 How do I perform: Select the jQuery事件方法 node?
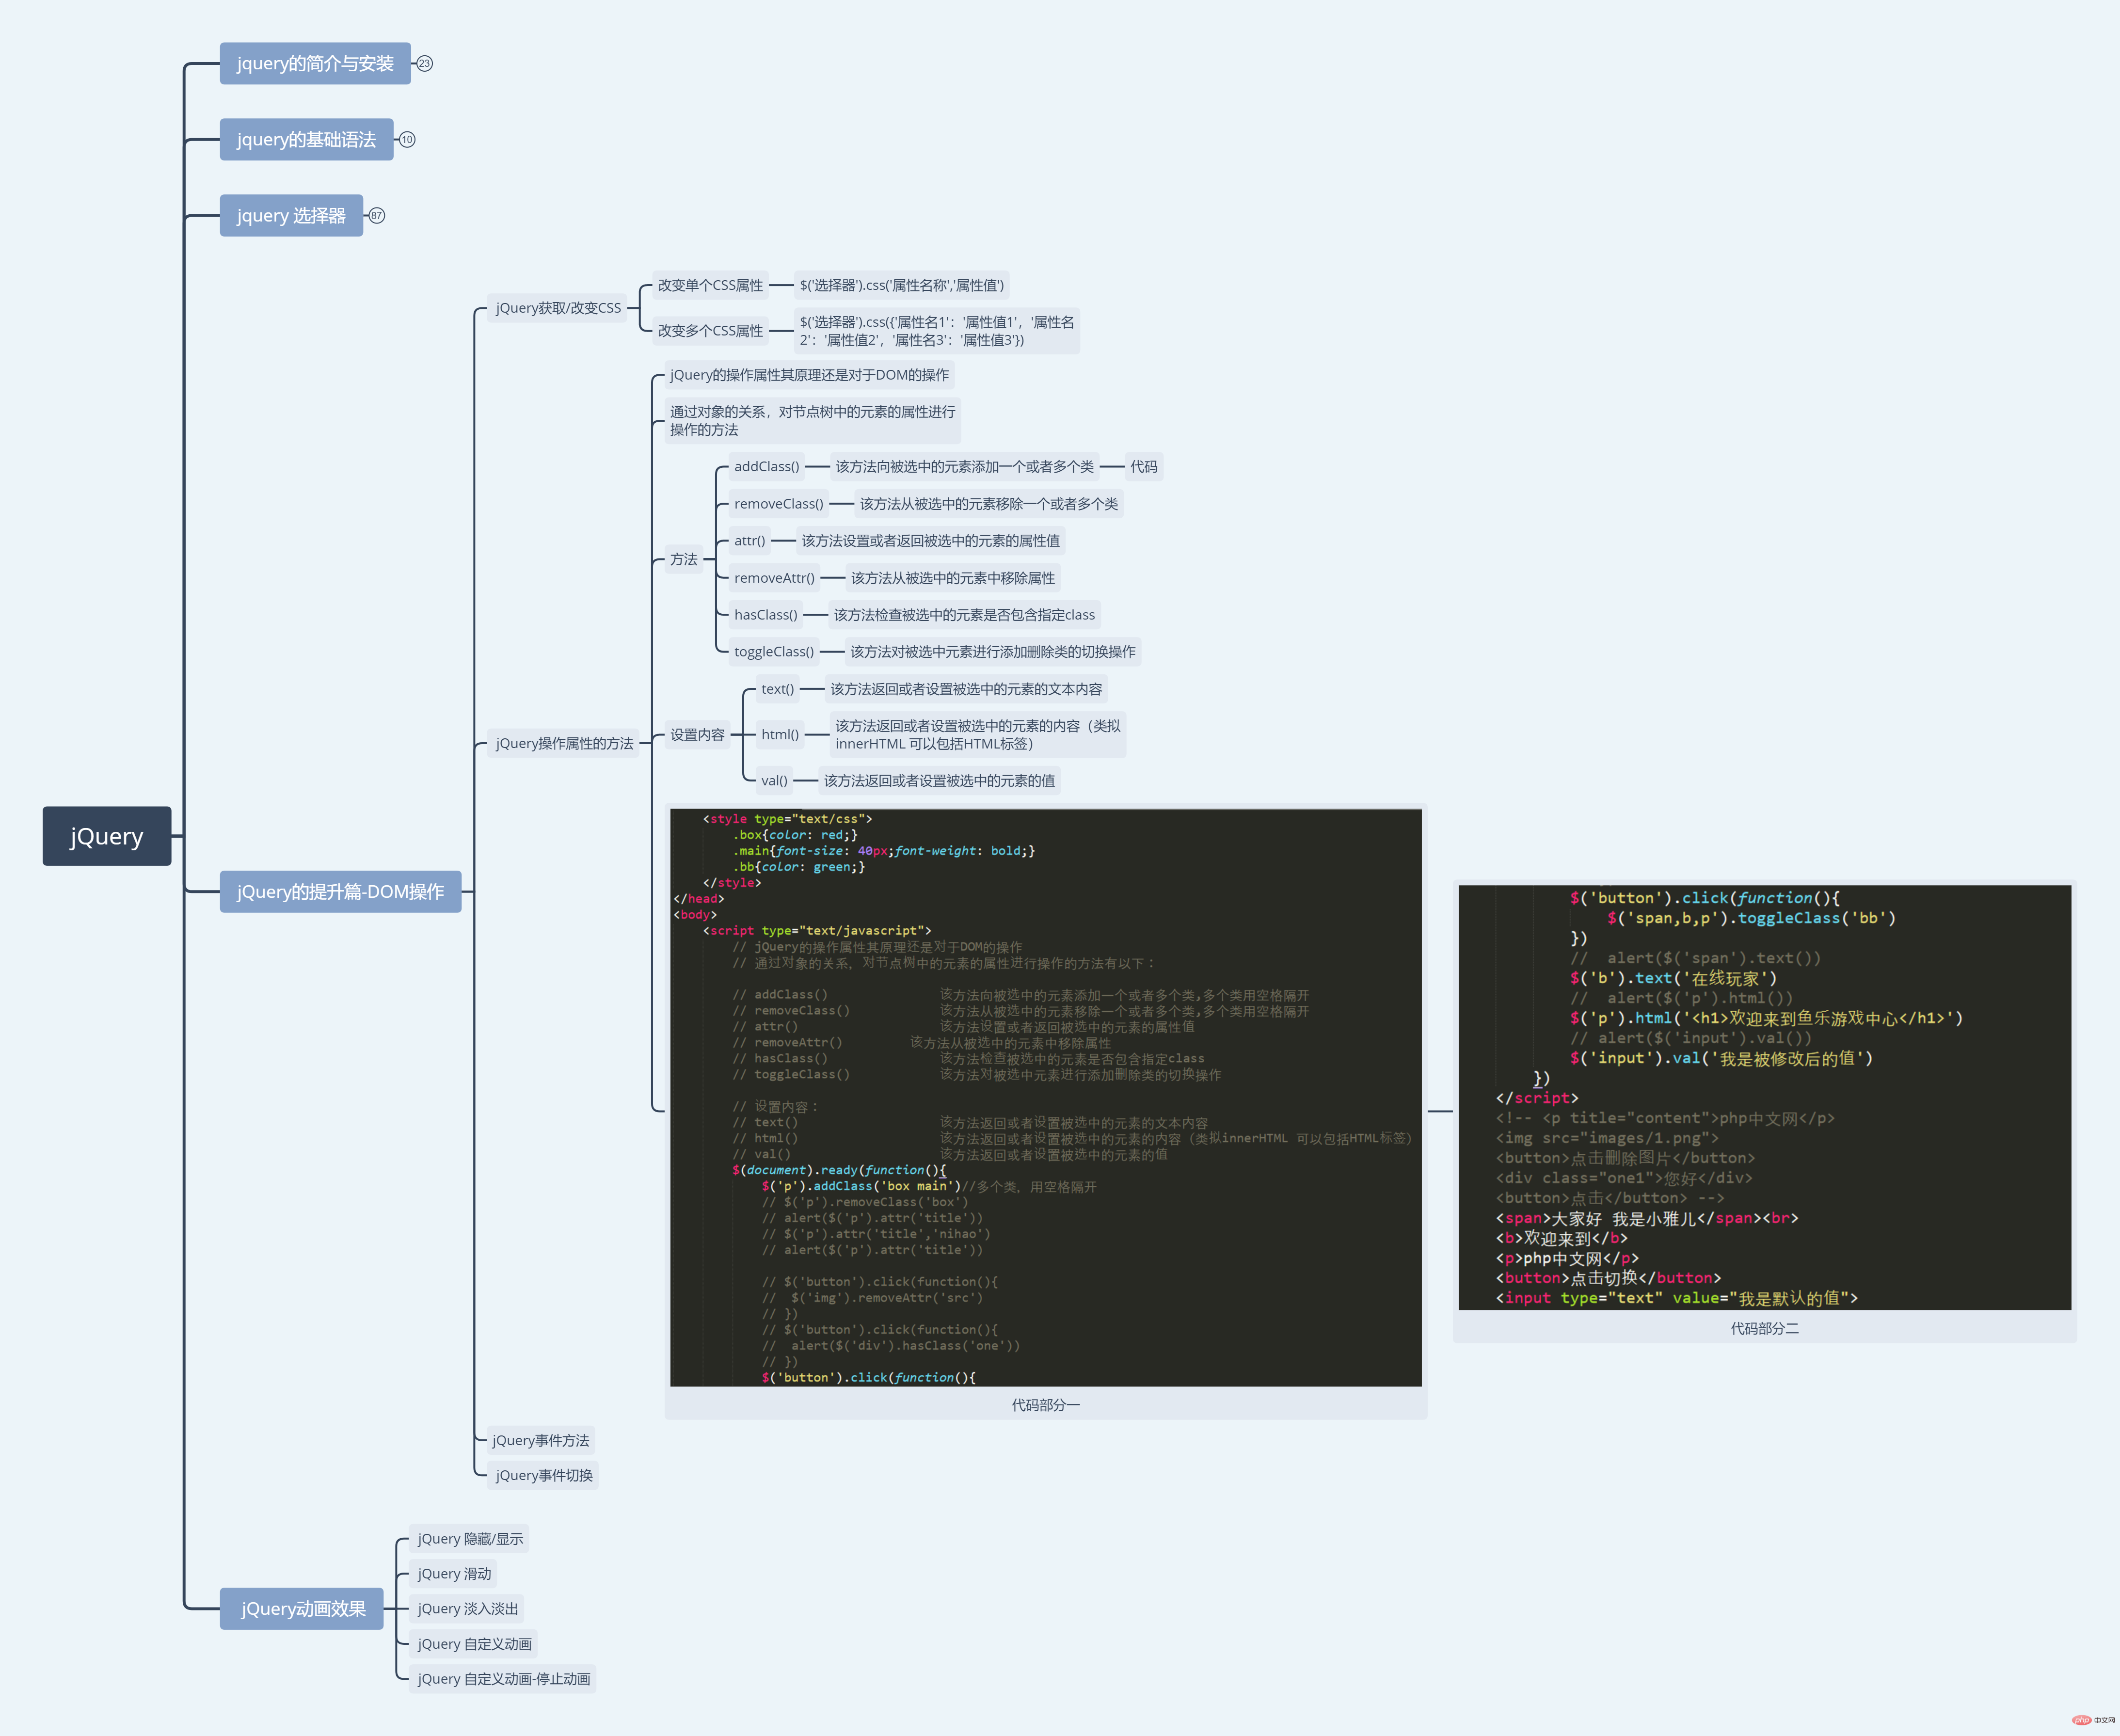[x=541, y=1441]
